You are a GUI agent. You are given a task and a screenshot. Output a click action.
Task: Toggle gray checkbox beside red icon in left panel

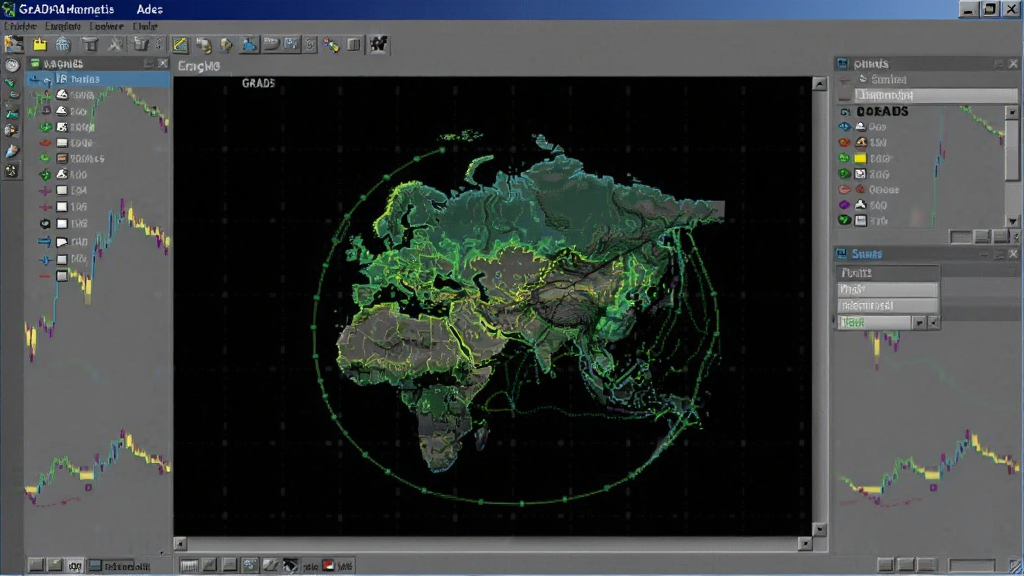tap(62, 142)
